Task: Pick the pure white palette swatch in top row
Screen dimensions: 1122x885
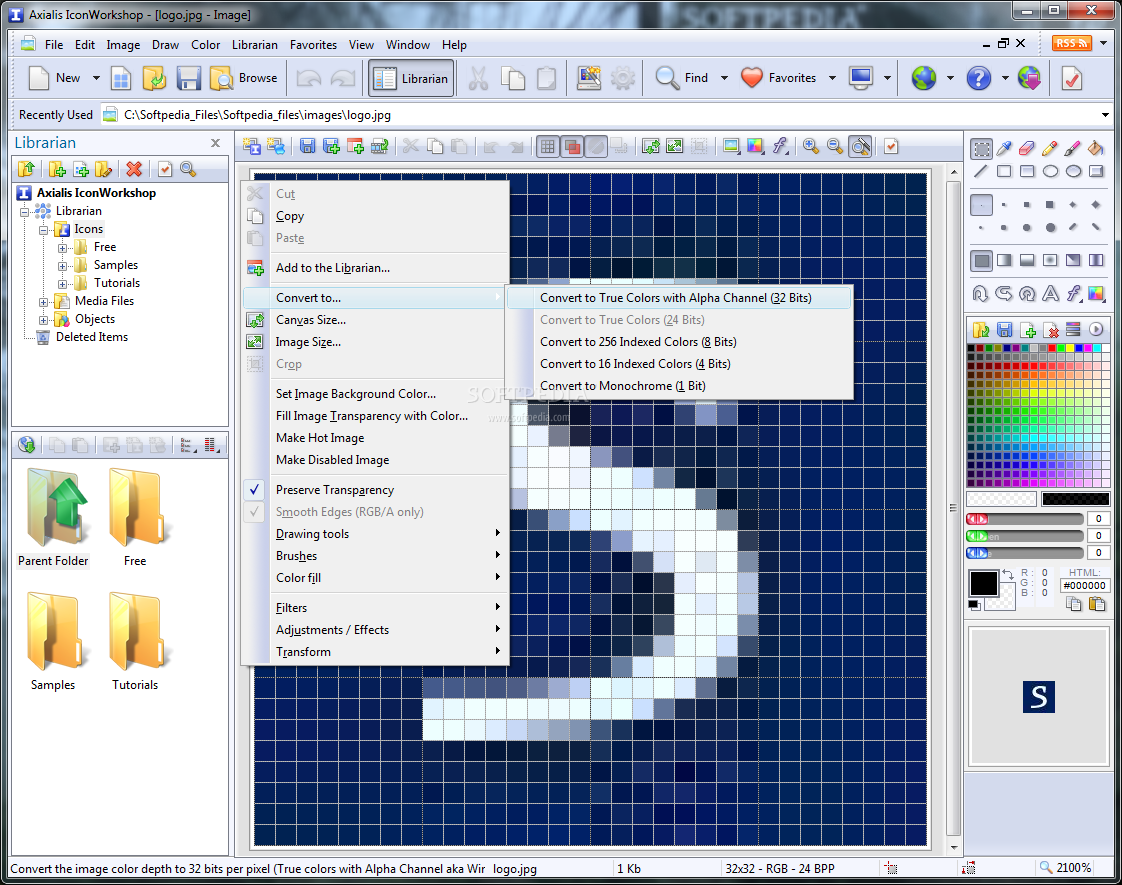Action: tap(1106, 348)
